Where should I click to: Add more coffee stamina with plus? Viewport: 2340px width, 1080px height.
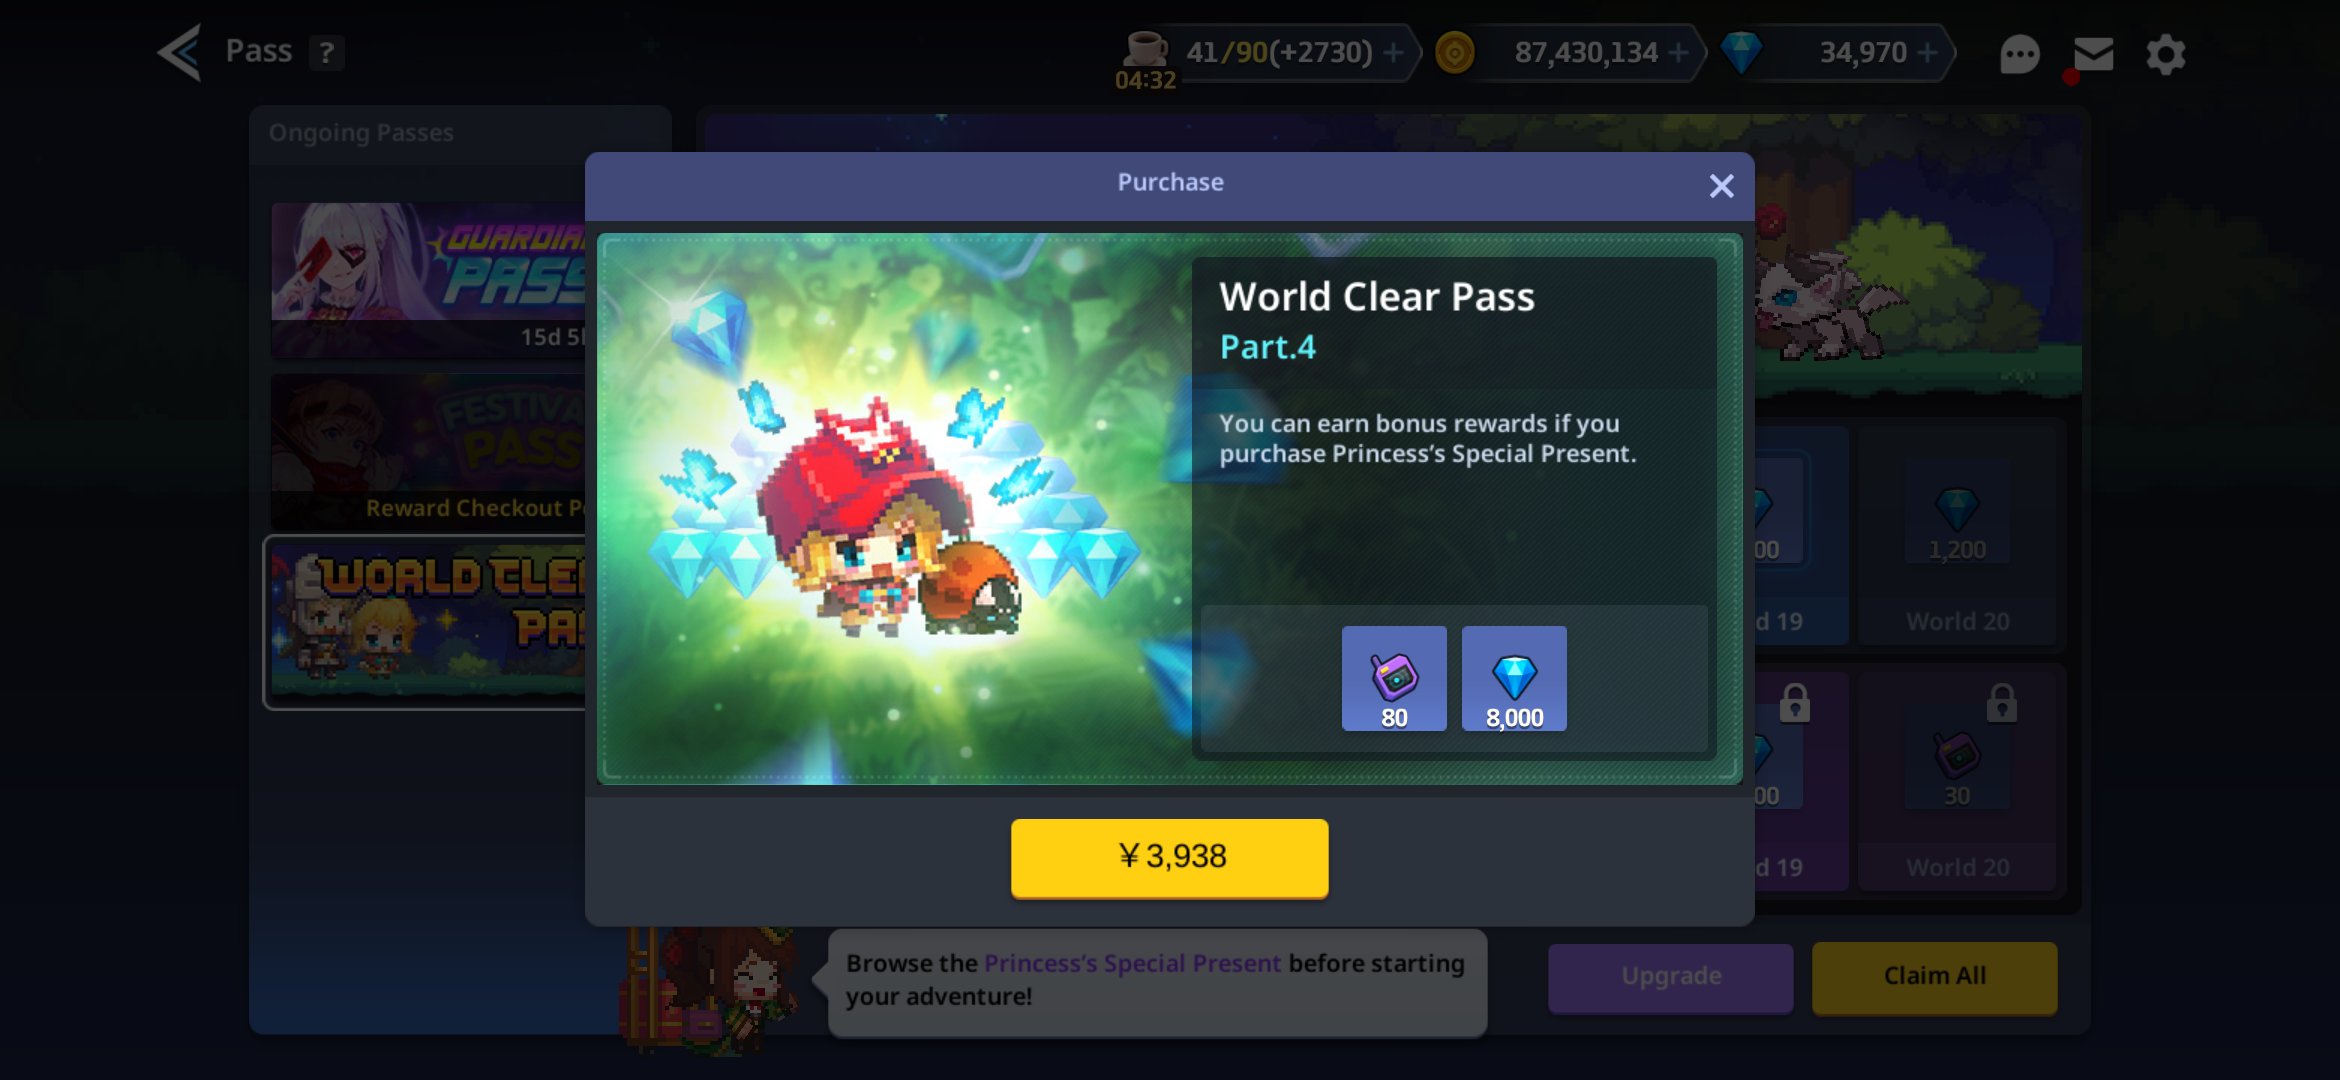tap(1393, 52)
